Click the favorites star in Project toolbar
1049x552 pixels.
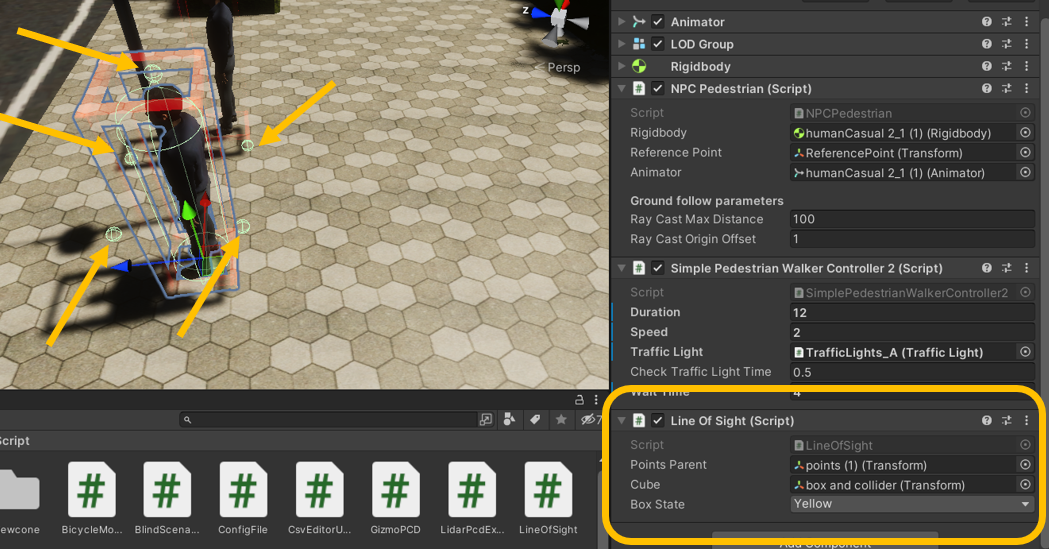point(561,420)
